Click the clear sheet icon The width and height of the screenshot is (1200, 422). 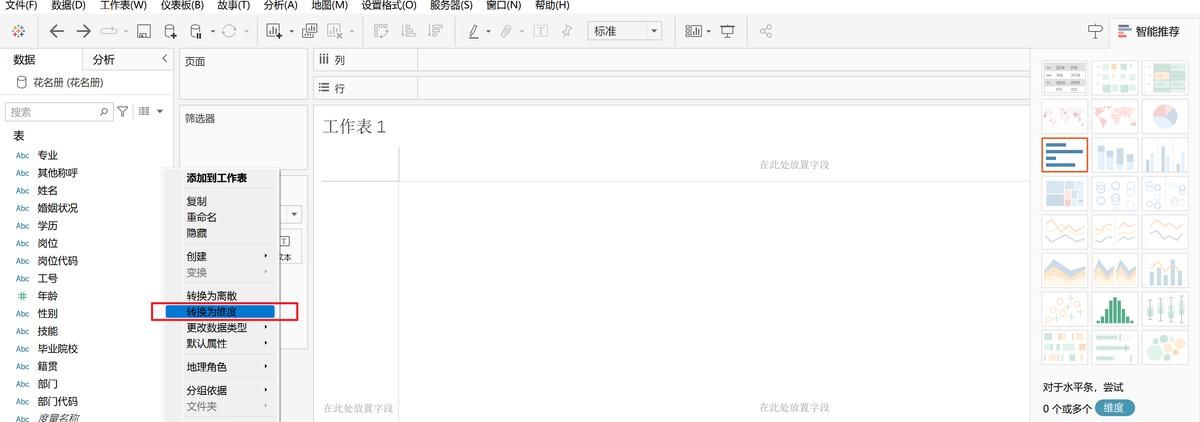pos(335,31)
